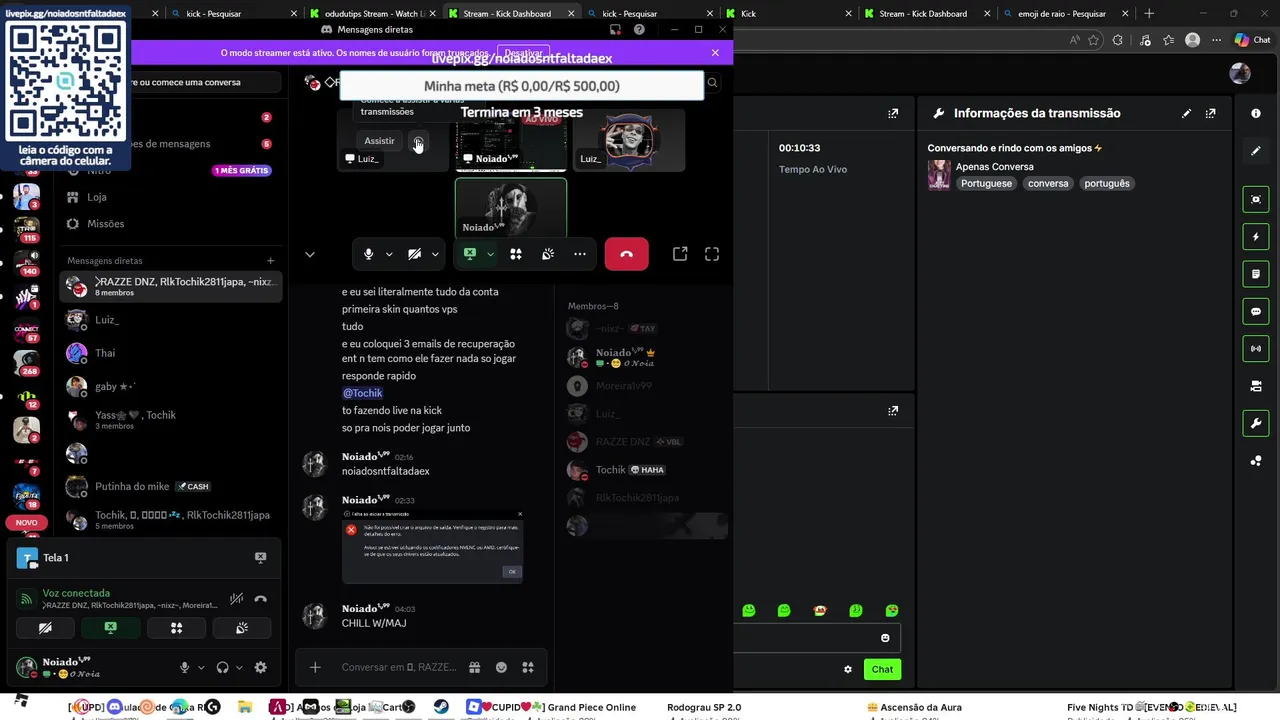The image size is (1280, 720).
Task: Switch to odudutips Stream browser tab
Action: pos(372,14)
